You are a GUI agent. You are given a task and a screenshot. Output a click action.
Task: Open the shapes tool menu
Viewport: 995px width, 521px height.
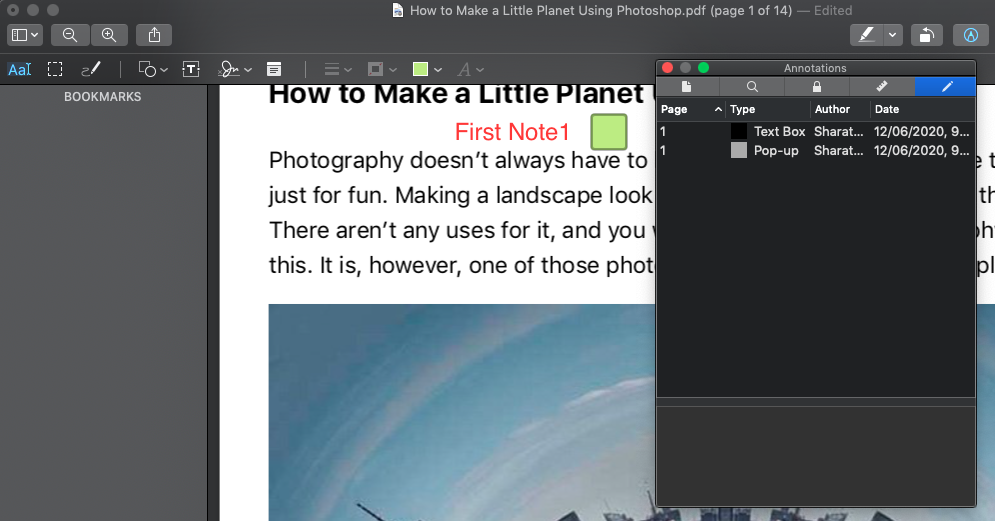click(x=153, y=69)
